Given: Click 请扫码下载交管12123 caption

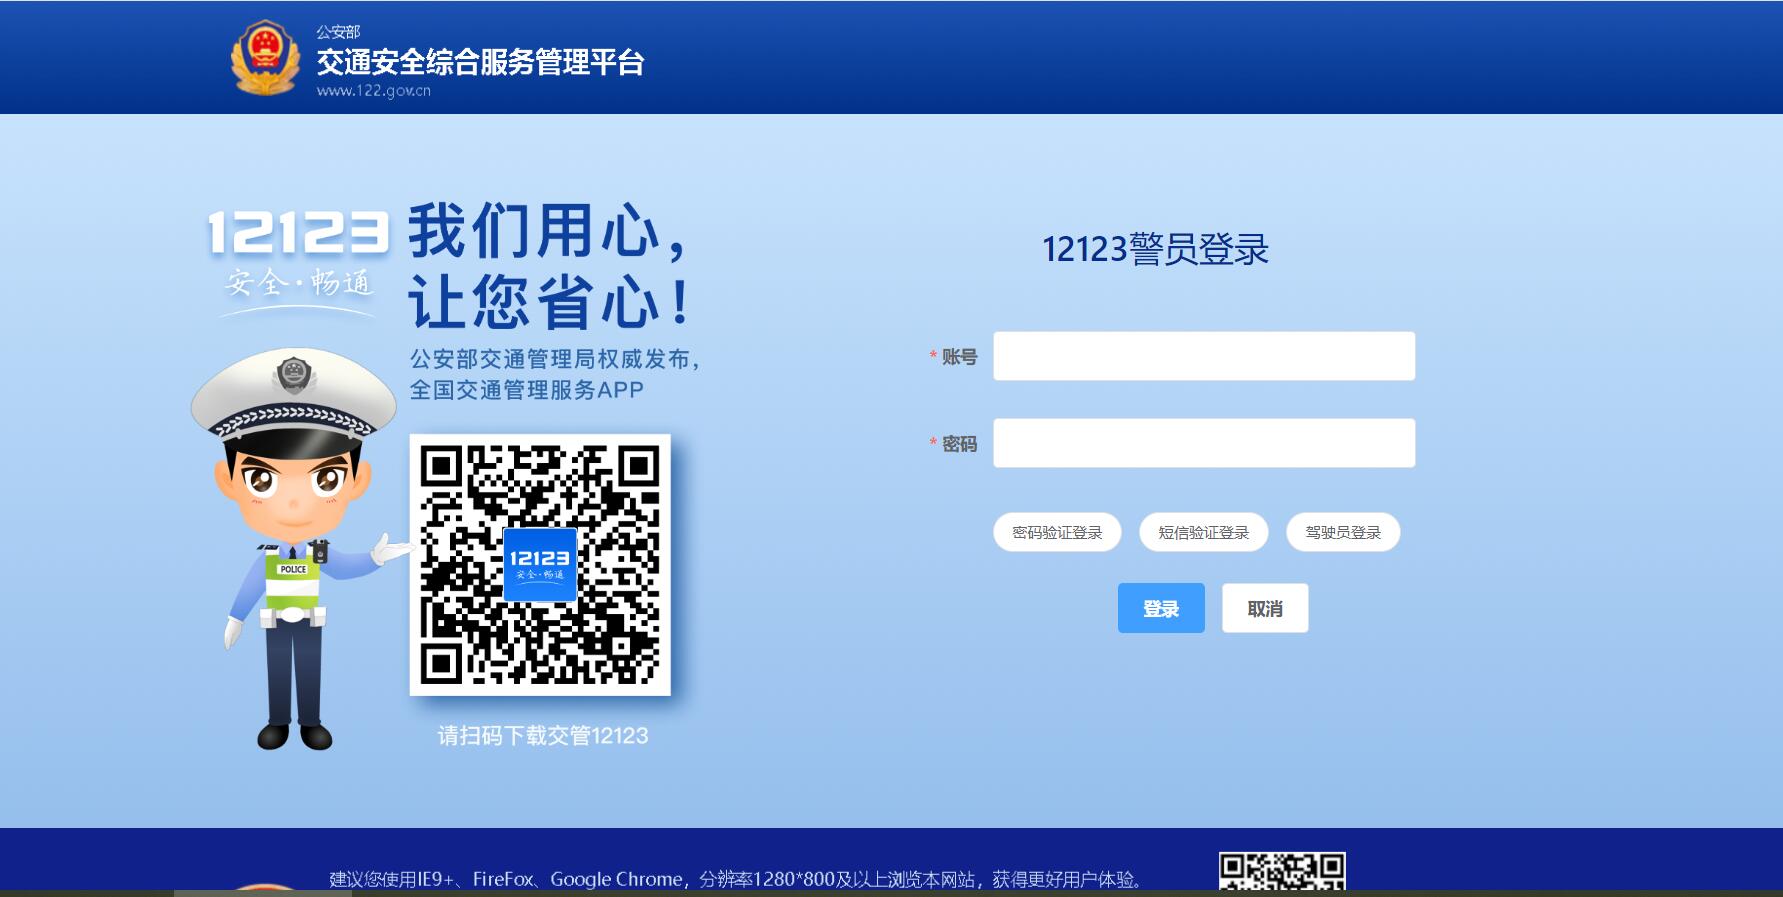Looking at the screenshot, I should coord(543,736).
